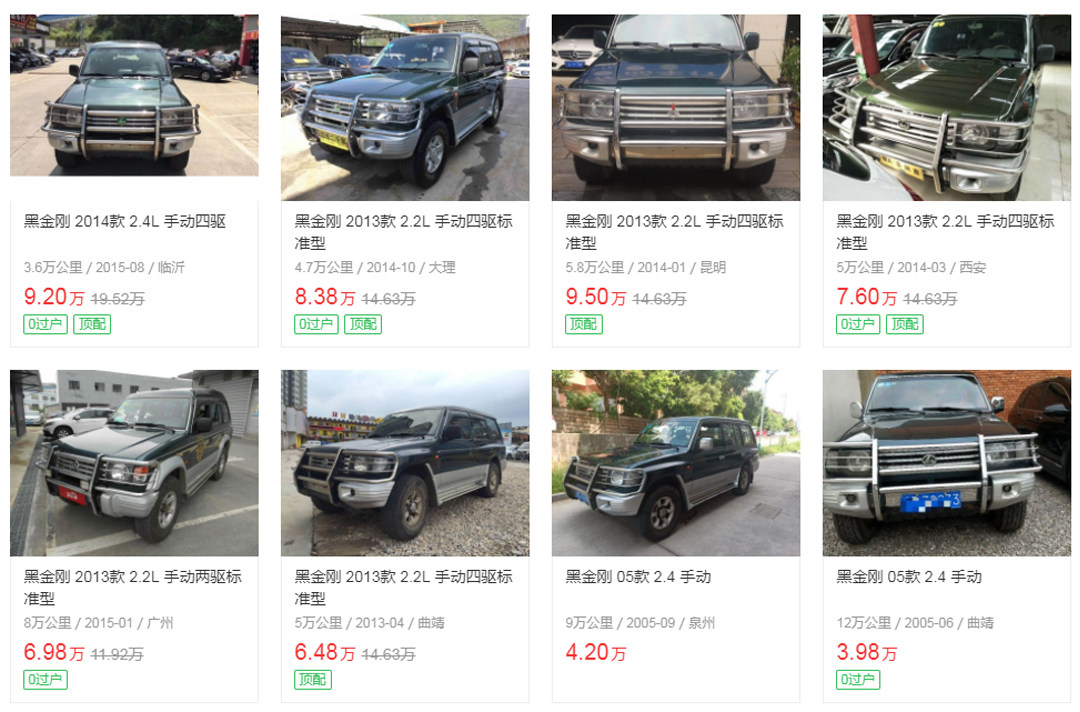
Task: Click the 0过户 tag under the 6.98万 price
Action: pyautogui.click(x=45, y=680)
